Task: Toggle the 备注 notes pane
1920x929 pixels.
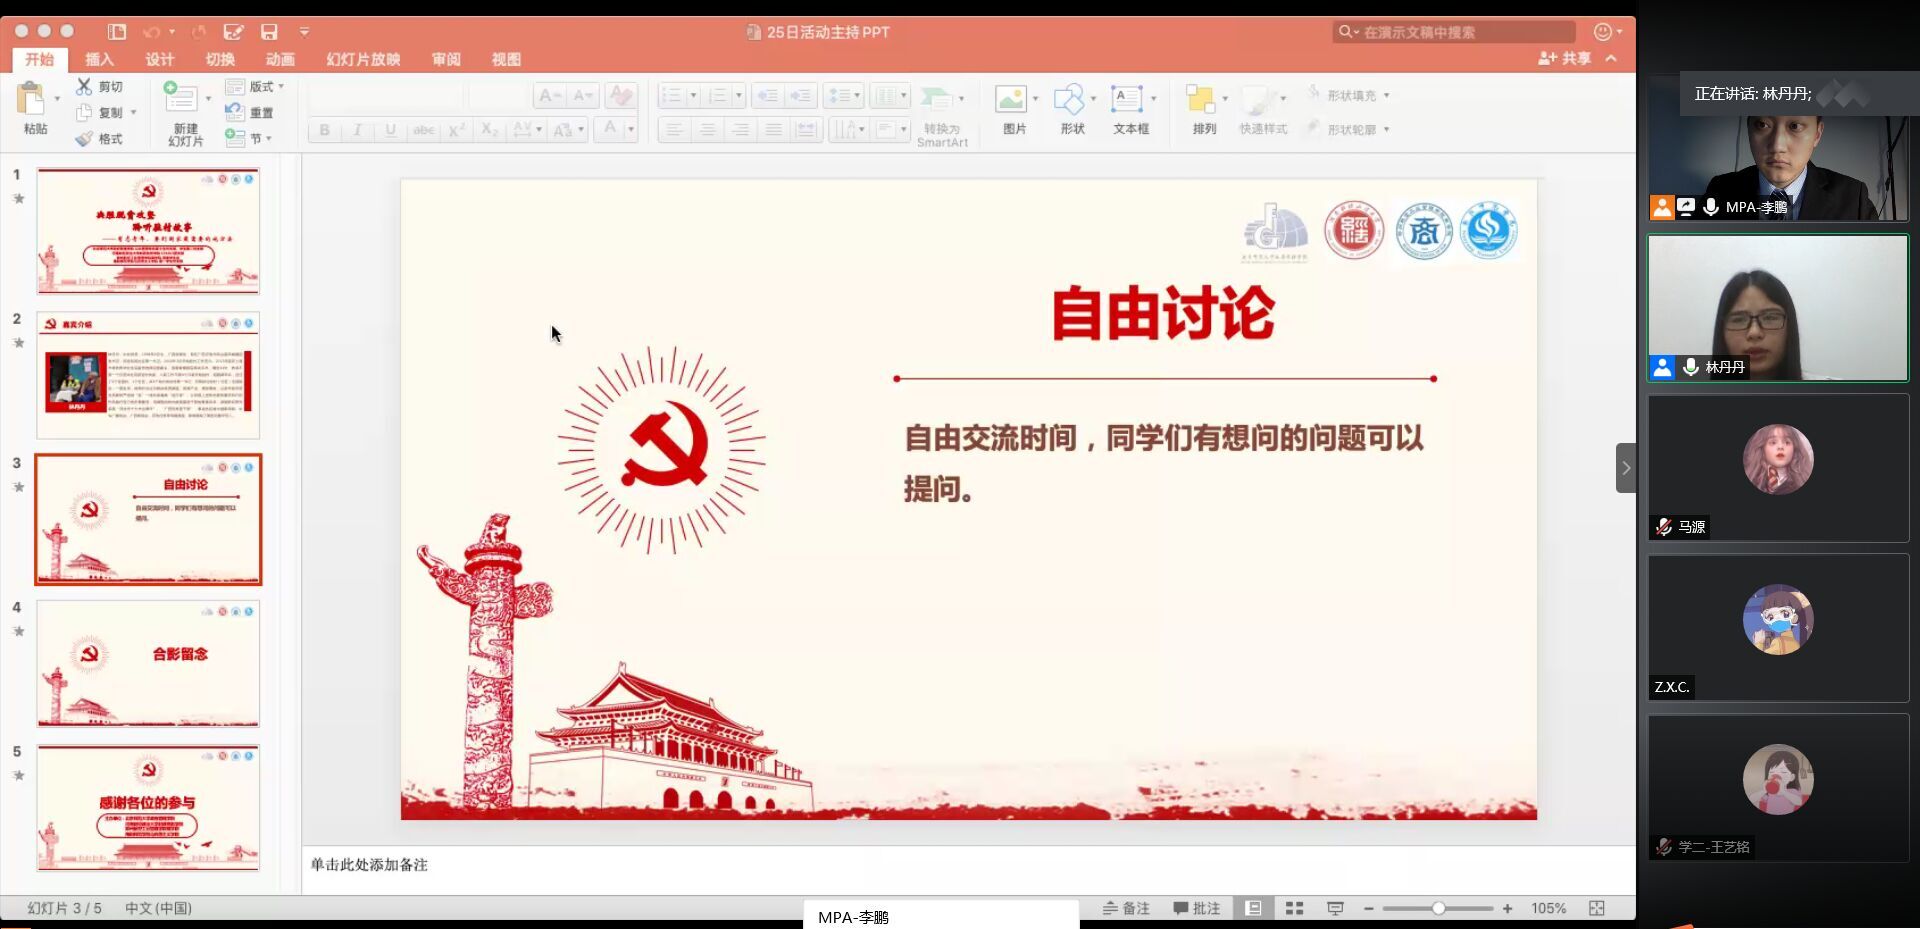Action: coord(1126,908)
